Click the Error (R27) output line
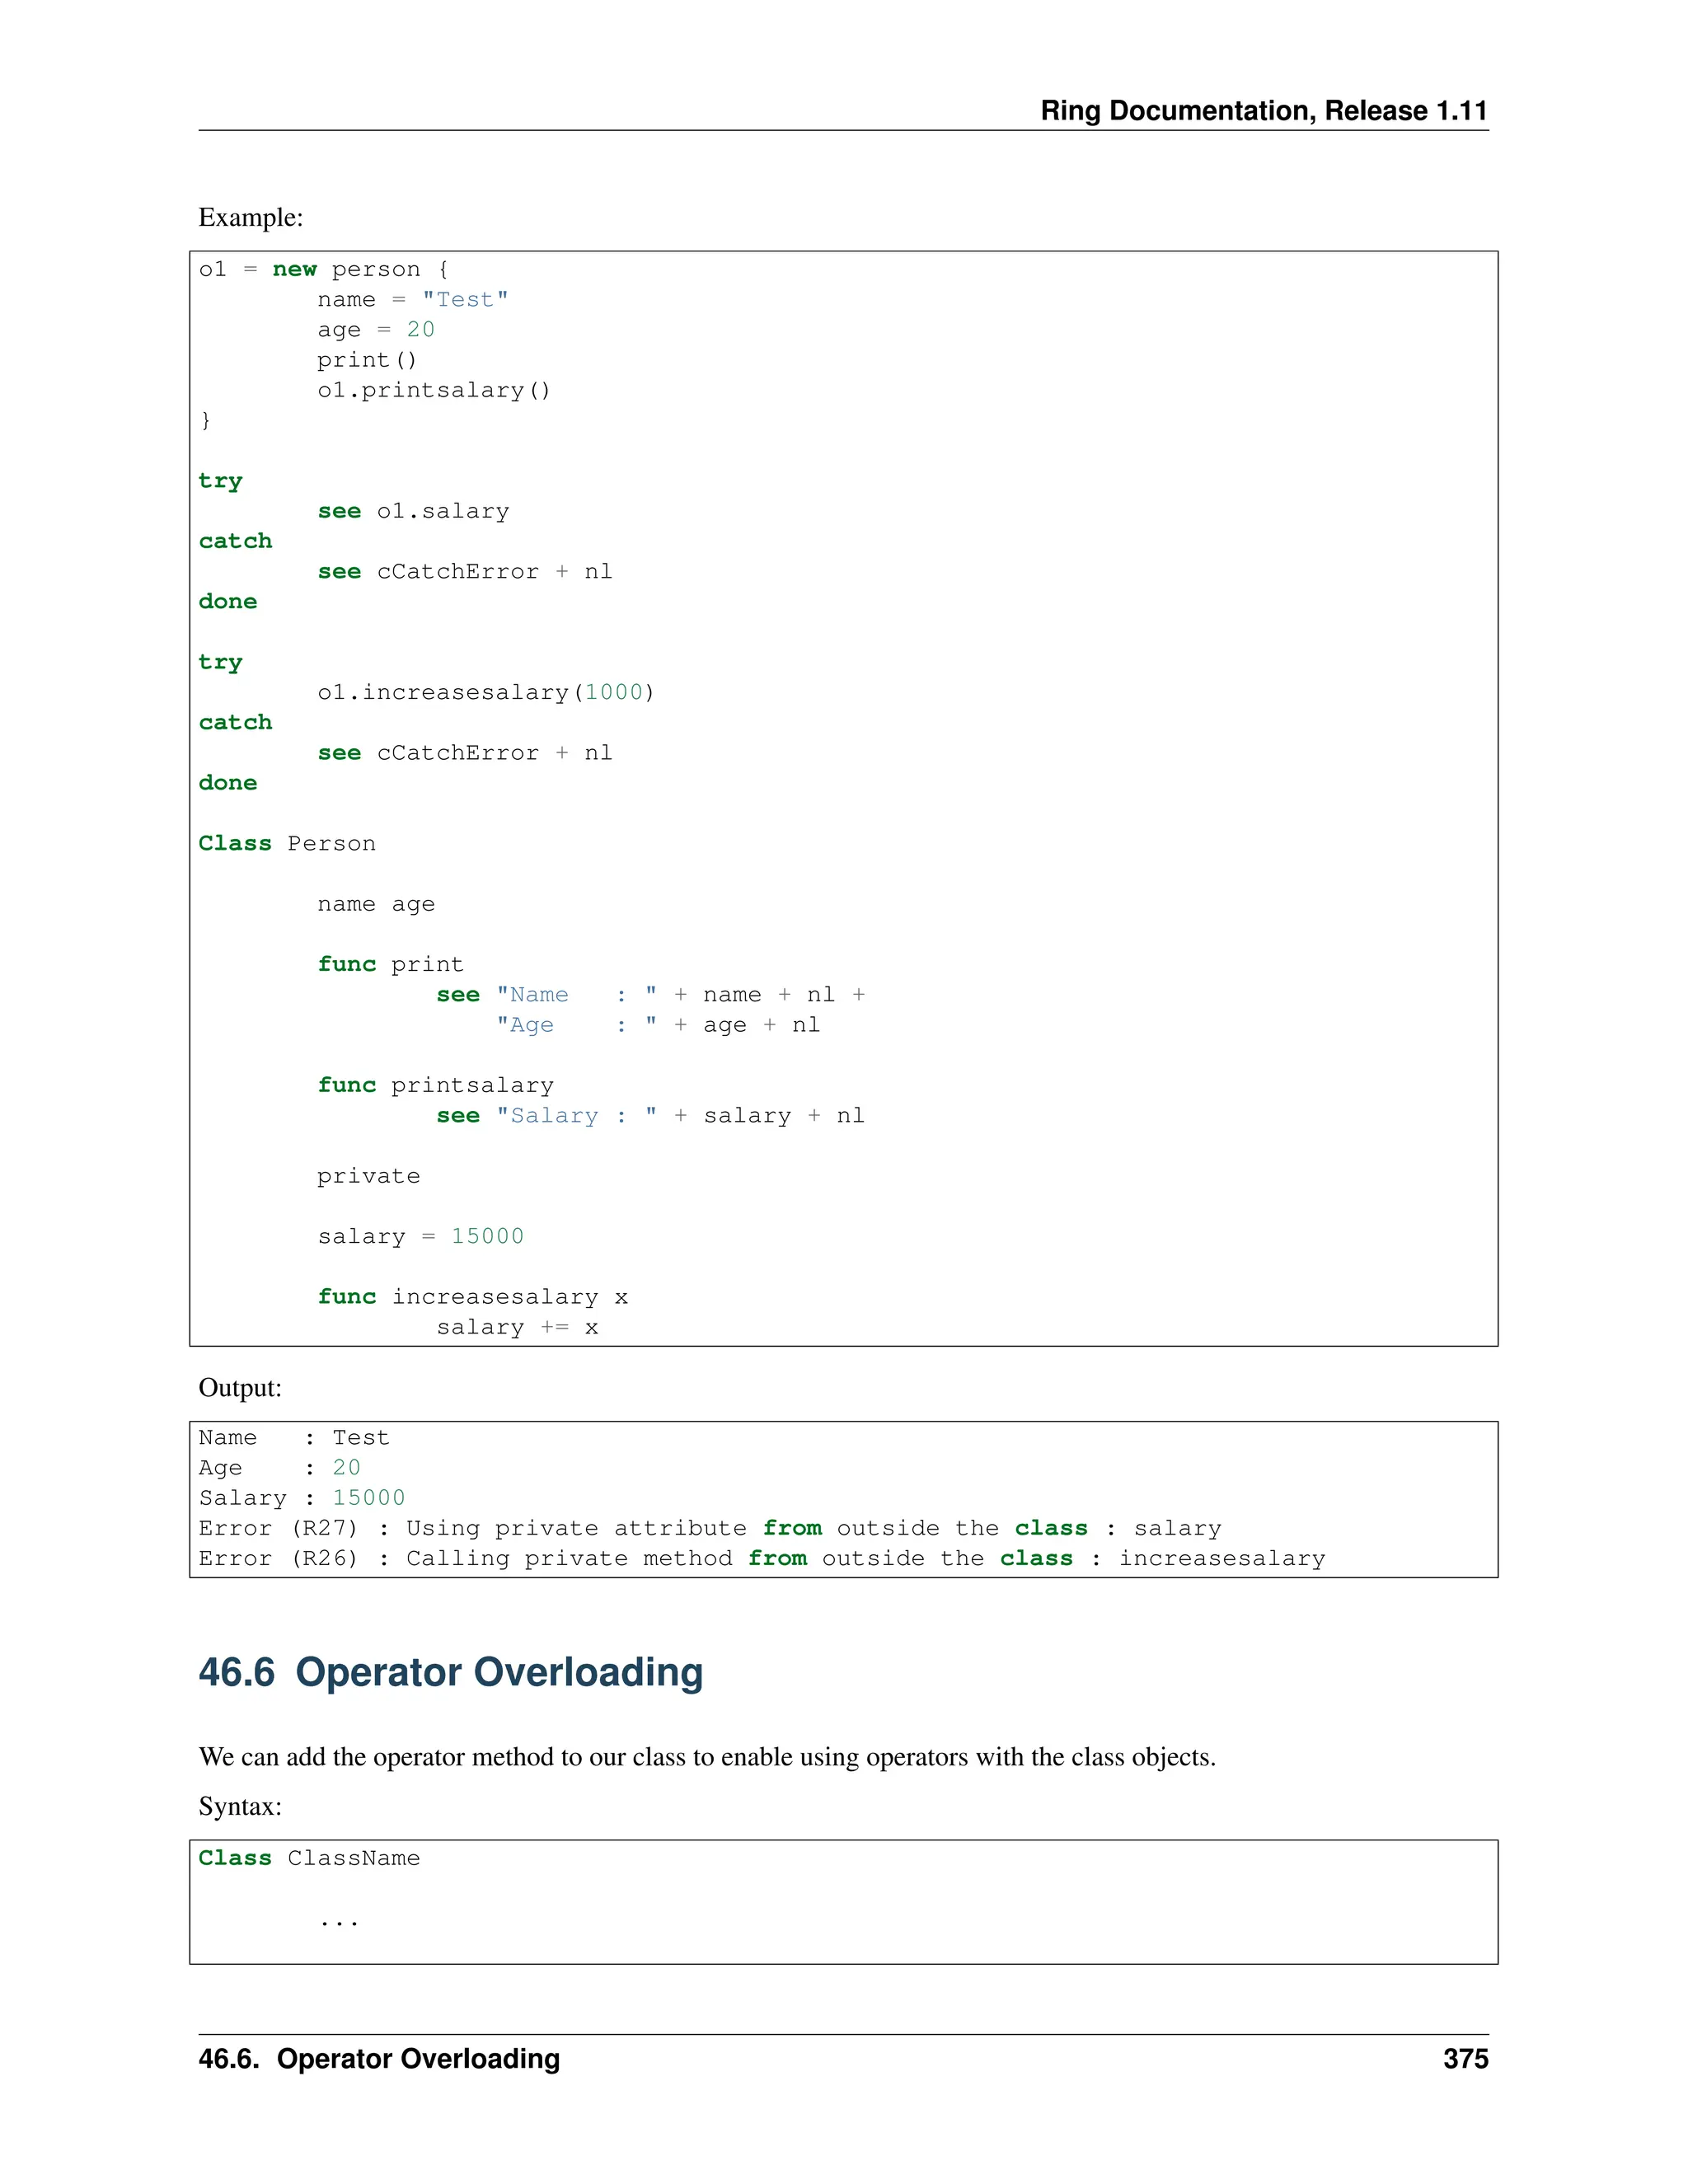The width and height of the screenshot is (1688, 2184). (709, 1528)
